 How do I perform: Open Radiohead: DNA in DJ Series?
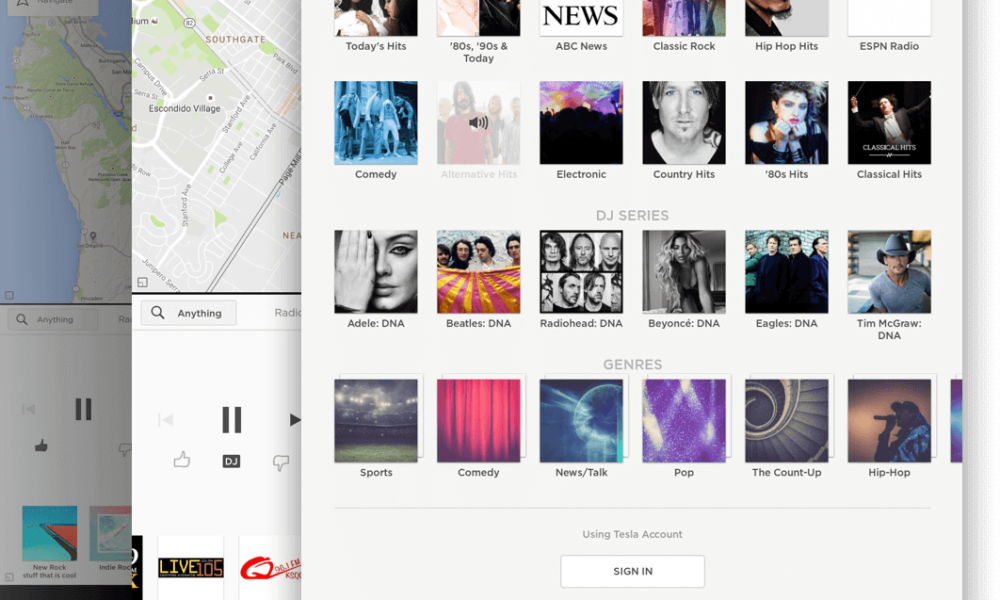tap(581, 272)
